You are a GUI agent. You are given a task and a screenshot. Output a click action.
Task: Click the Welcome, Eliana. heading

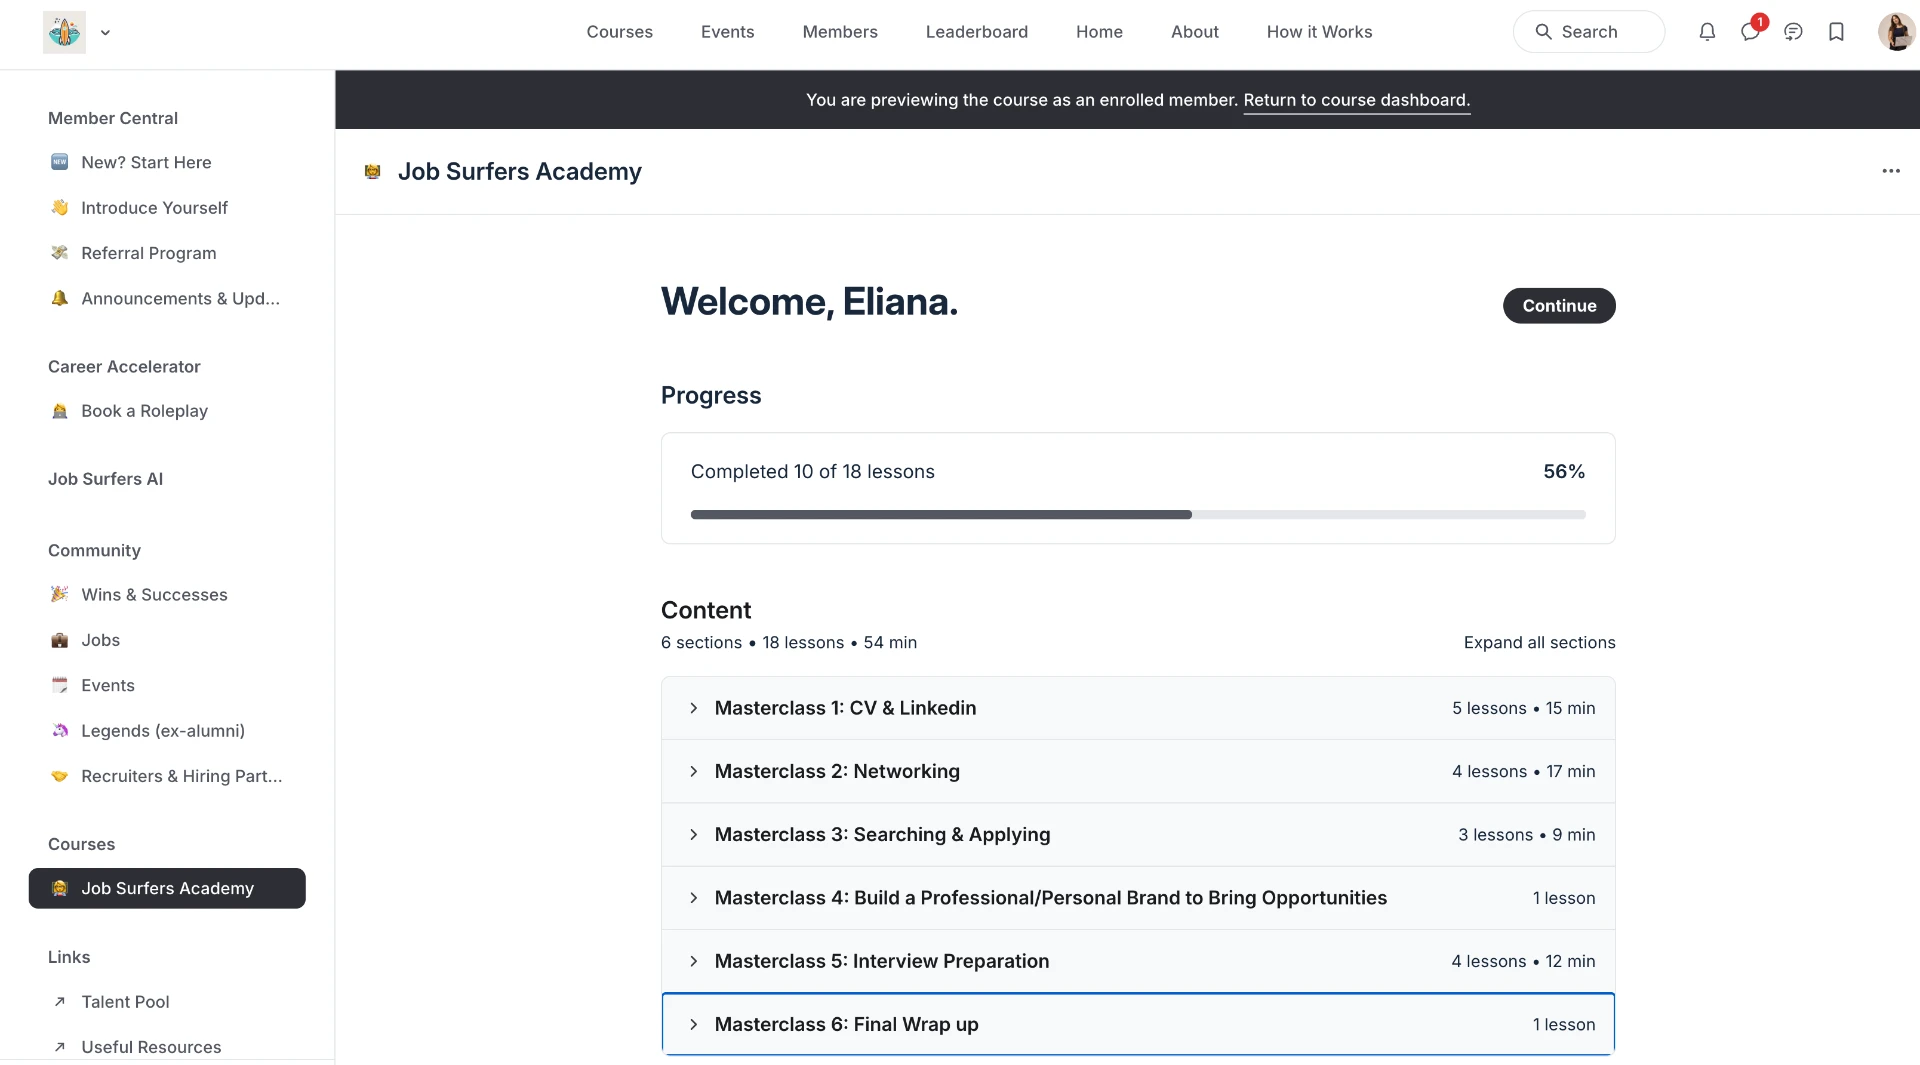(x=809, y=302)
